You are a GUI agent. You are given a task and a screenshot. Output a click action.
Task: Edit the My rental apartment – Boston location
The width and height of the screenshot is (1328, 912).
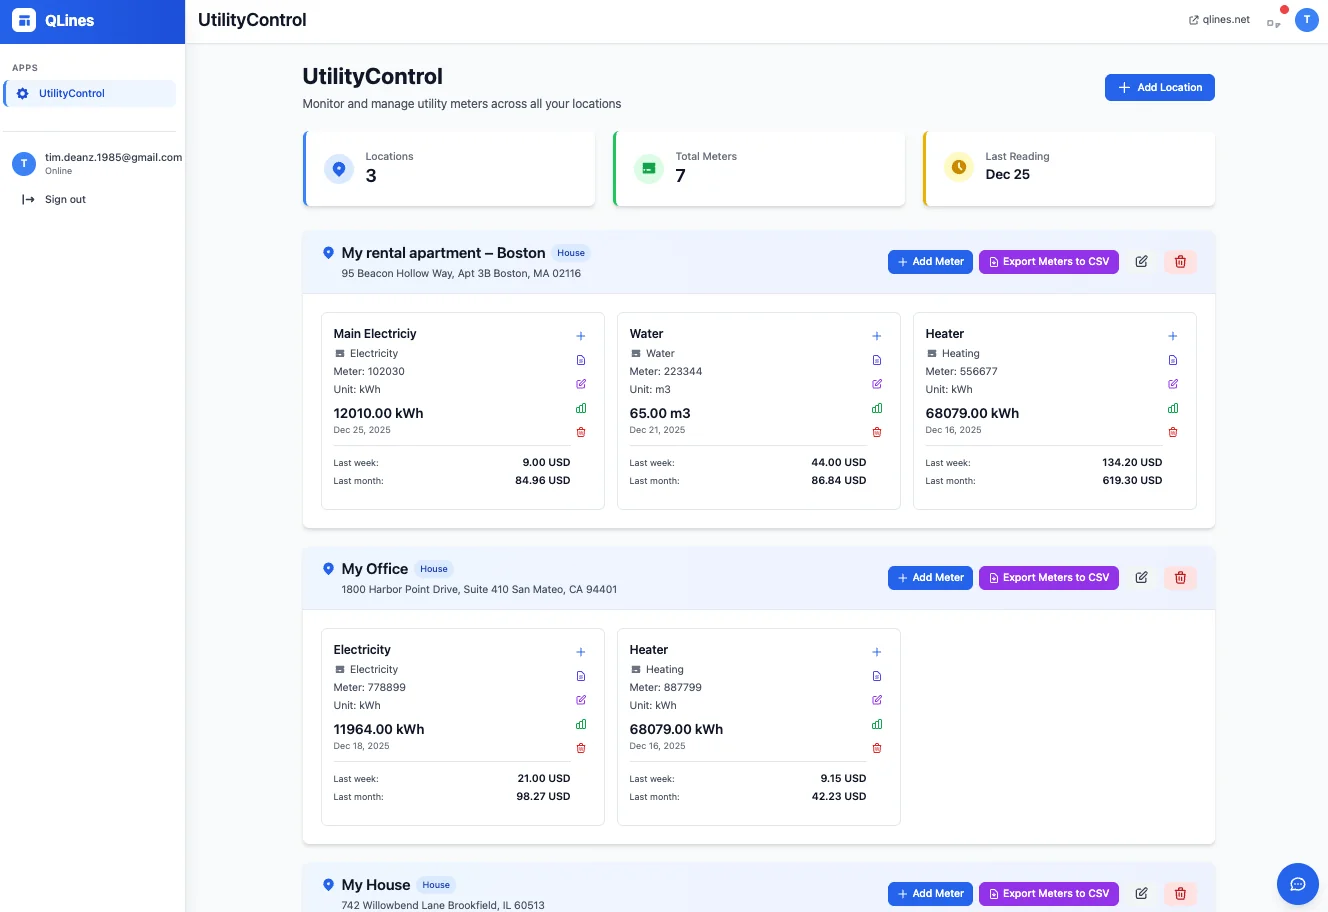[x=1141, y=262]
